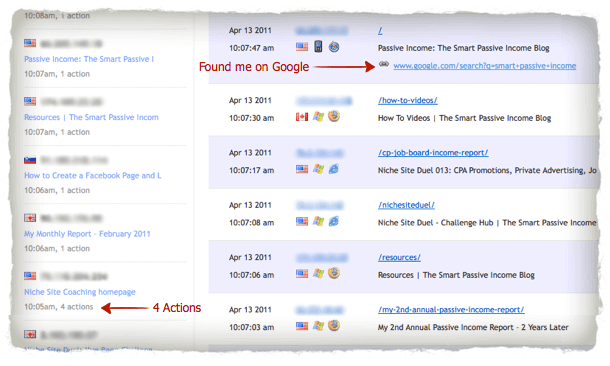Click Internet Explorer icon in cp-job-board row
This screenshot has width=610, height=366.
(x=334, y=169)
